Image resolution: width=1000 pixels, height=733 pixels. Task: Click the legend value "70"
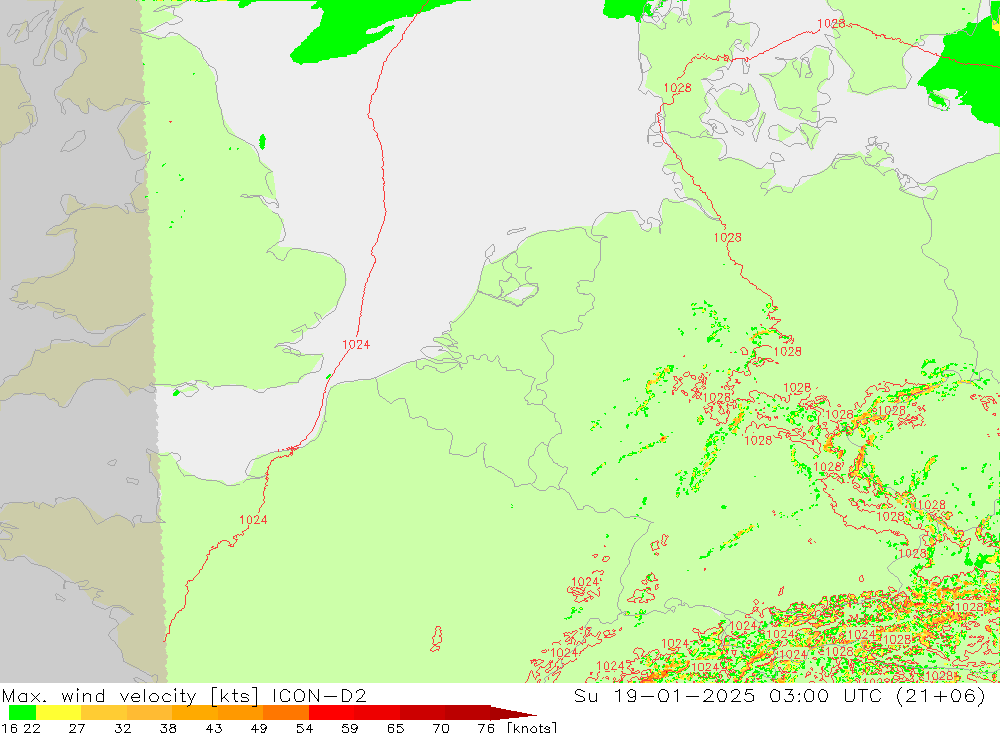pos(441,728)
